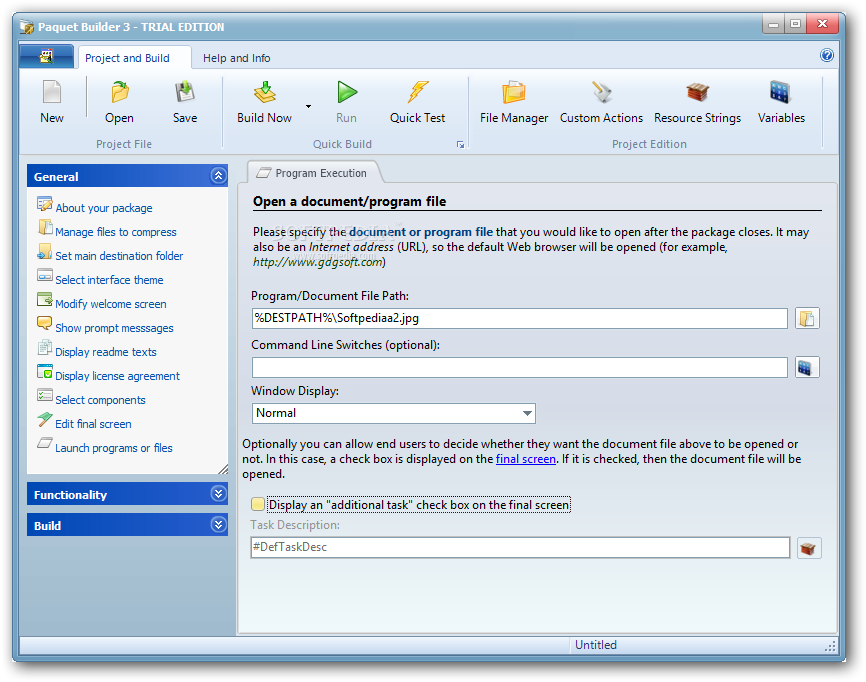
Task: Open Select components page
Action: point(100,400)
